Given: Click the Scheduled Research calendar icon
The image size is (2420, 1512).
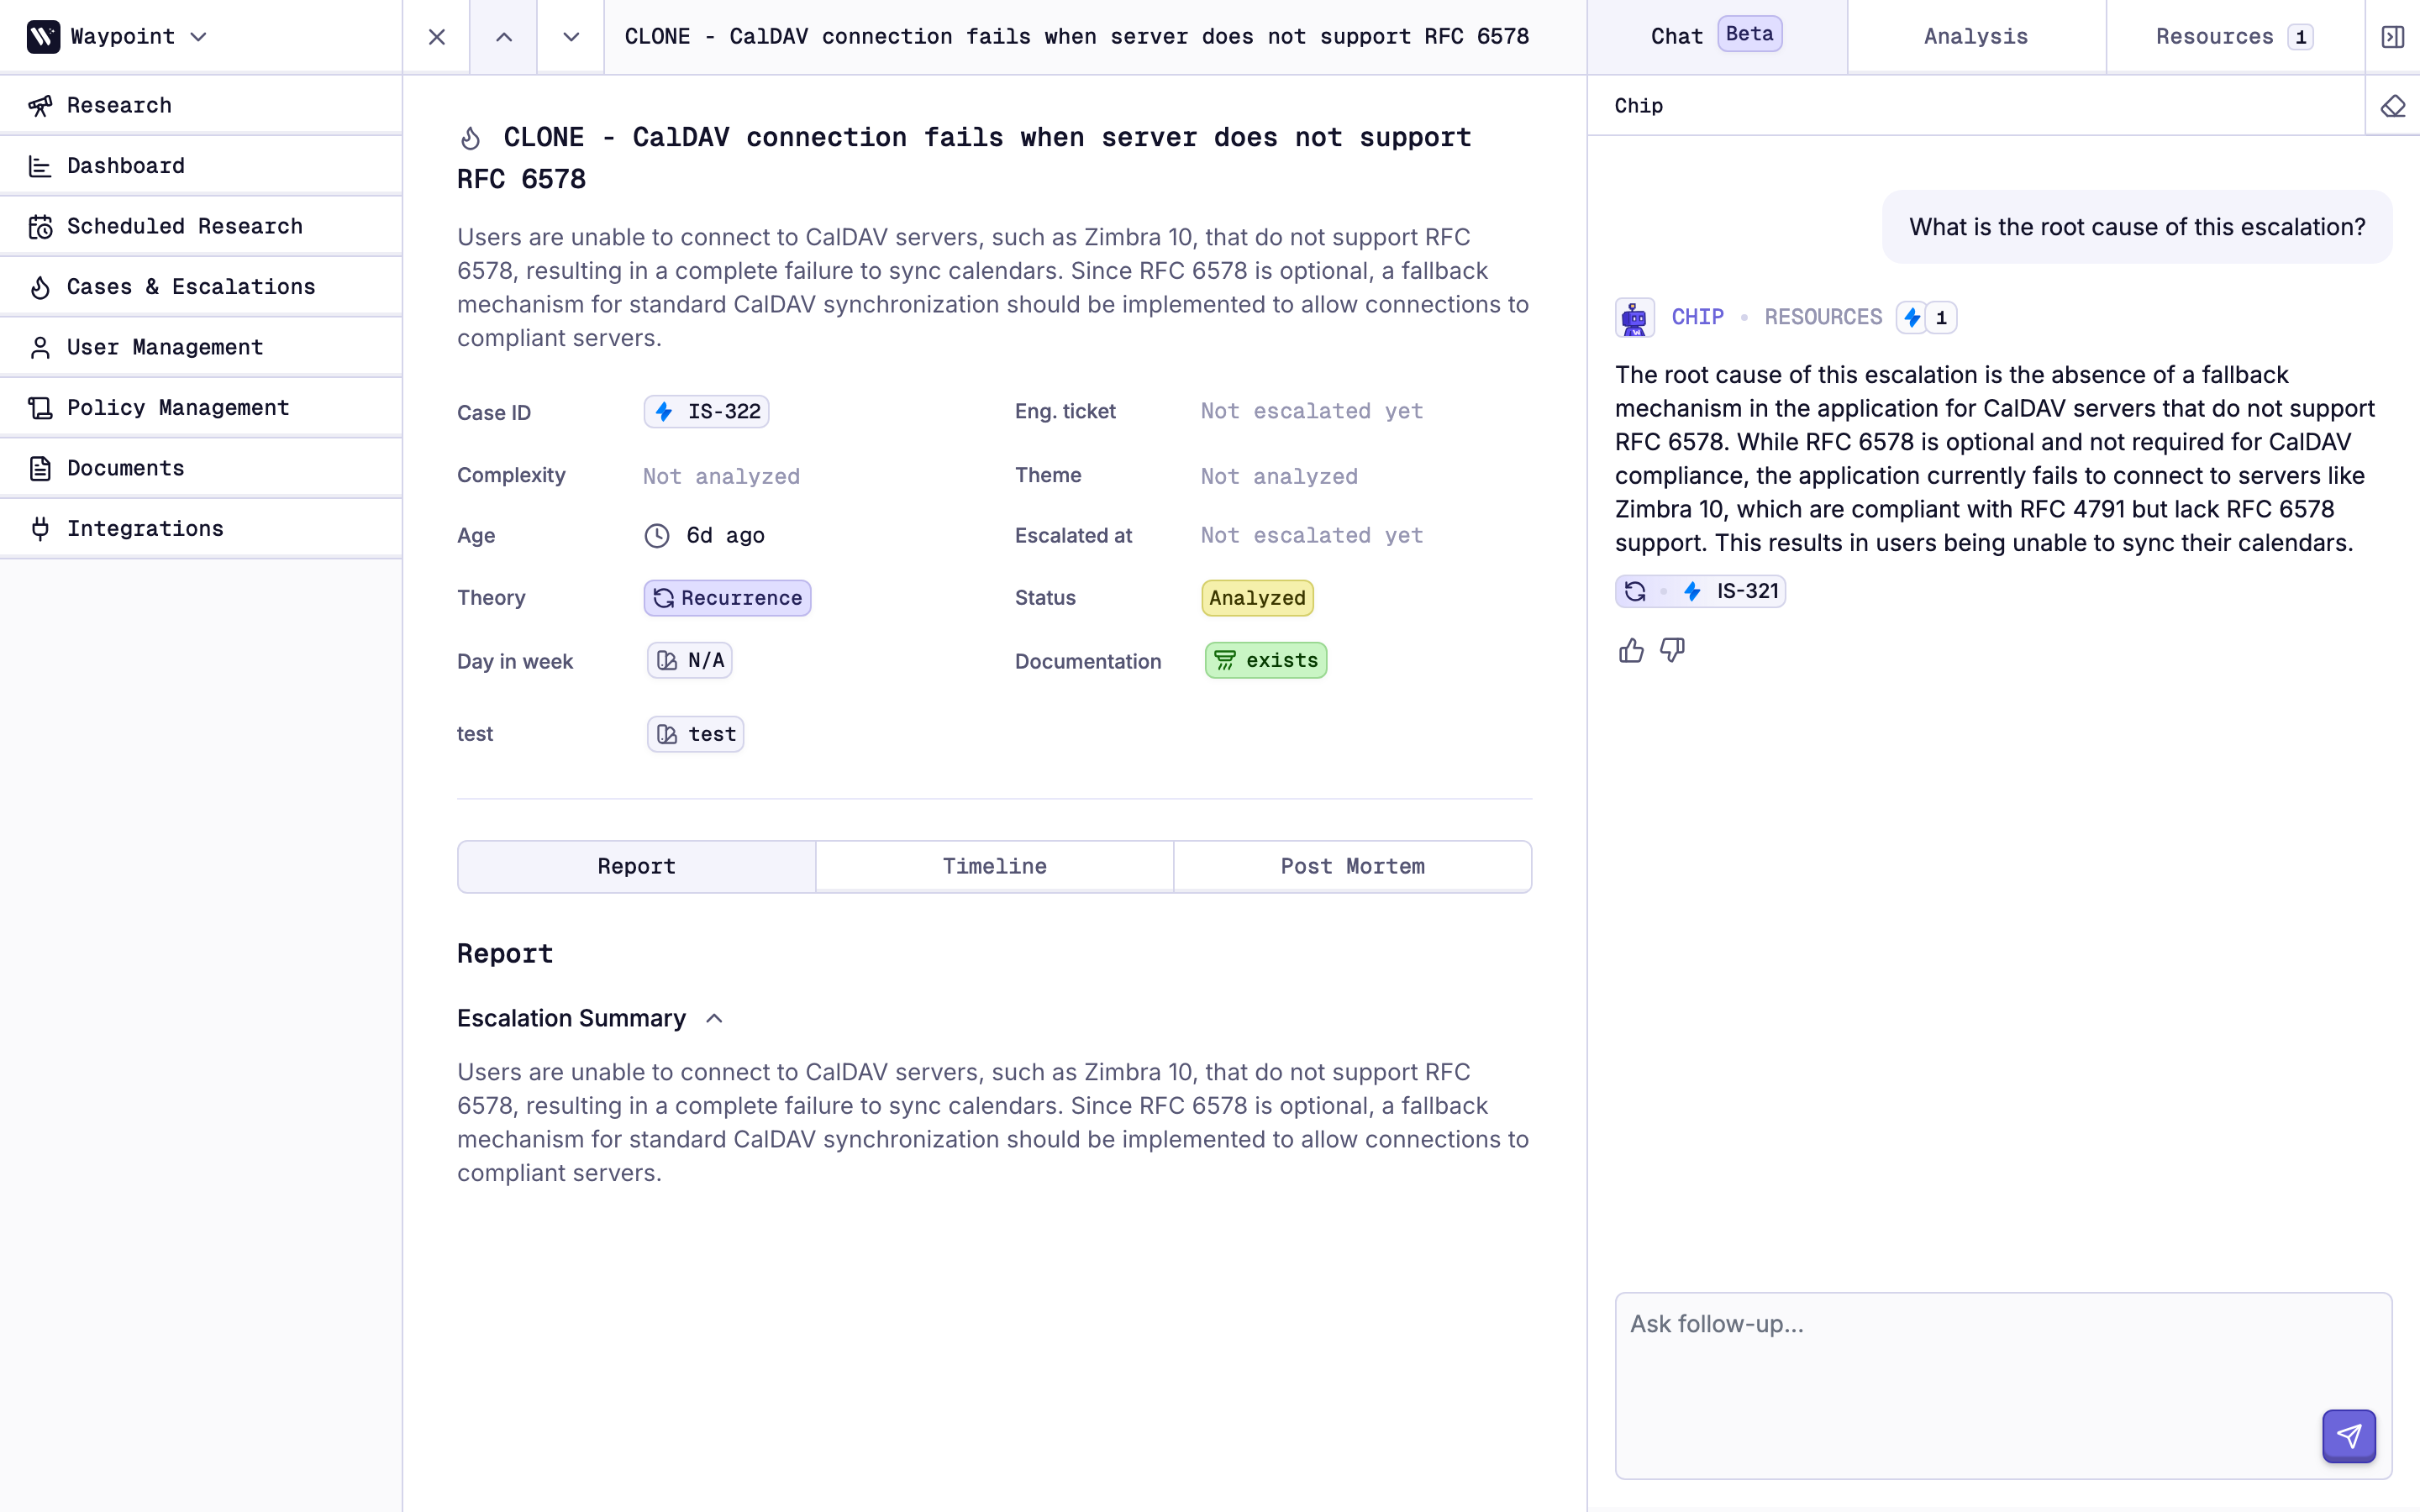Looking at the screenshot, I should coord(40,227).
